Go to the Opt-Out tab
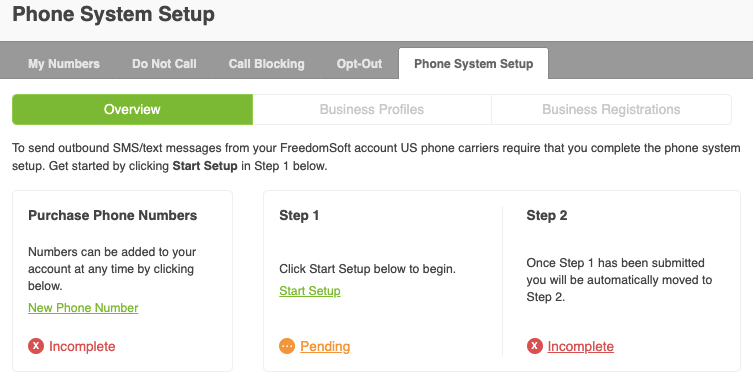Screen dimensions: 753x373 359,64
